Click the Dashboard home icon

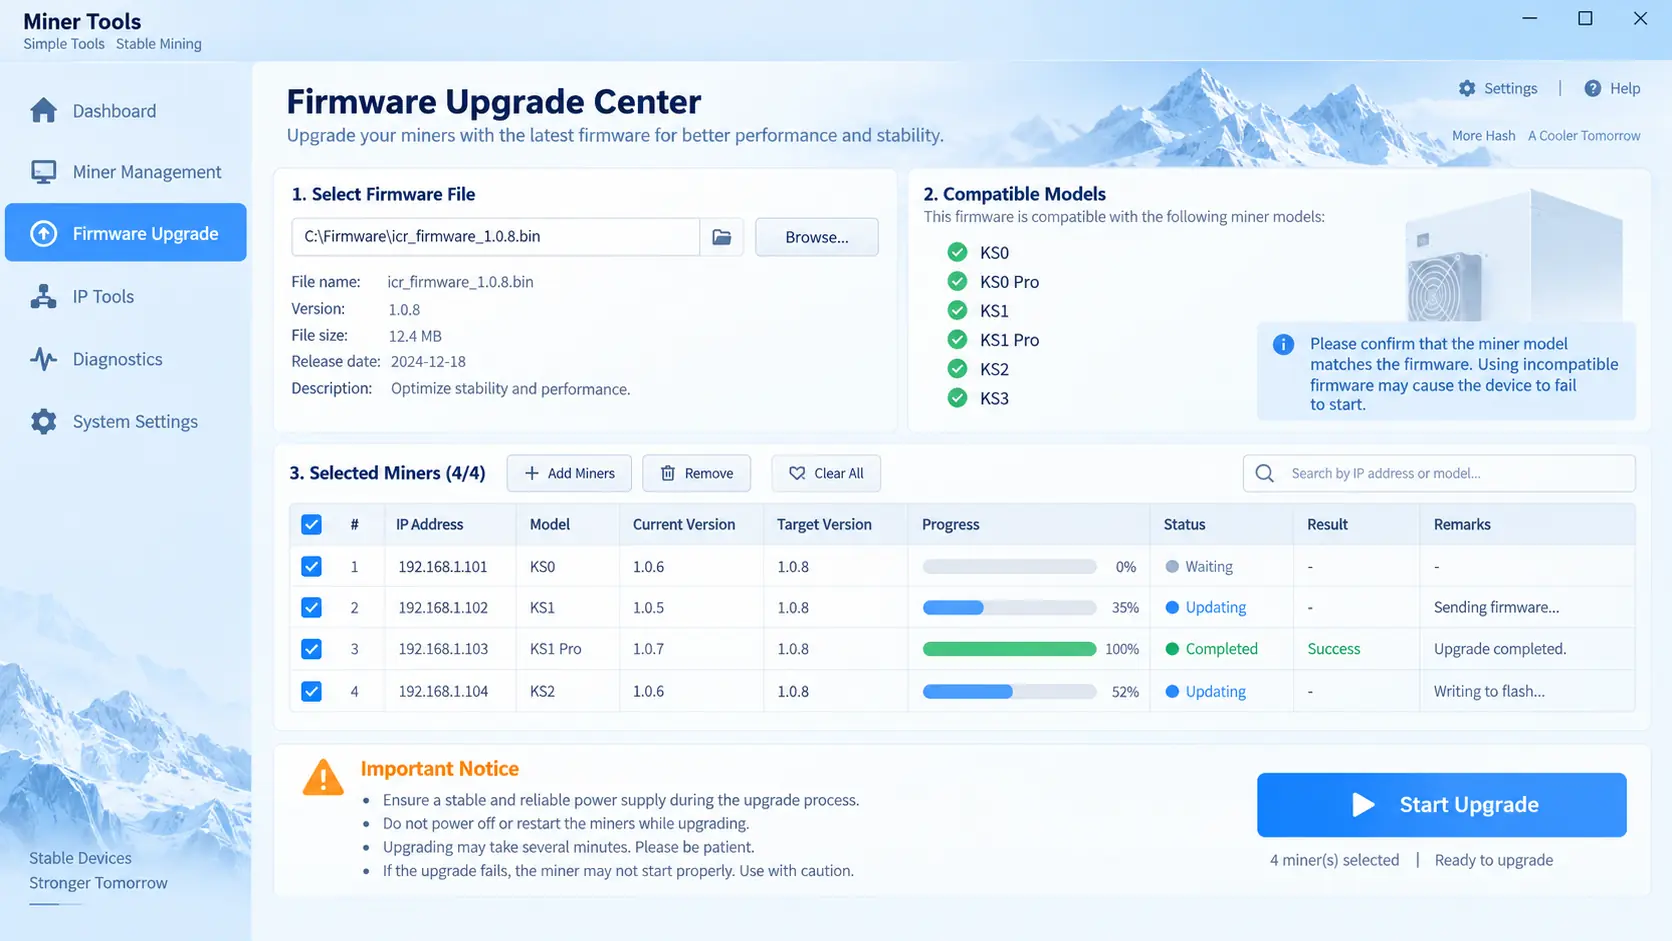point(43,110)
